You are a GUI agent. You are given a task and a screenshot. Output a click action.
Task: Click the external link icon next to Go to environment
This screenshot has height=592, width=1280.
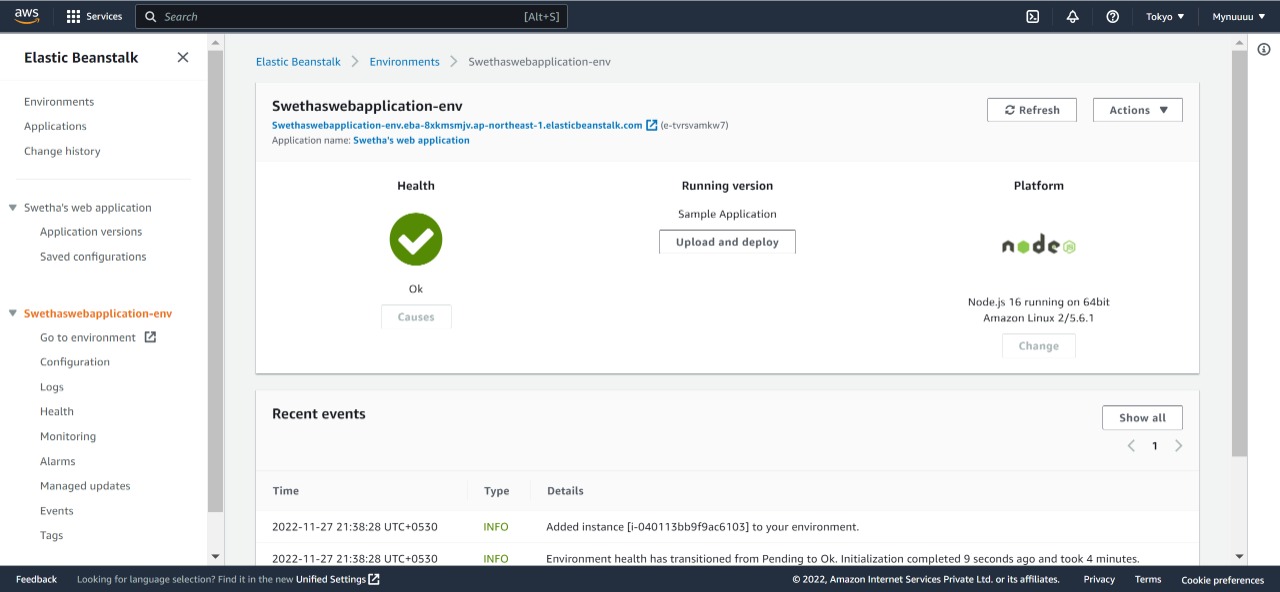click(x=150, y=337)
